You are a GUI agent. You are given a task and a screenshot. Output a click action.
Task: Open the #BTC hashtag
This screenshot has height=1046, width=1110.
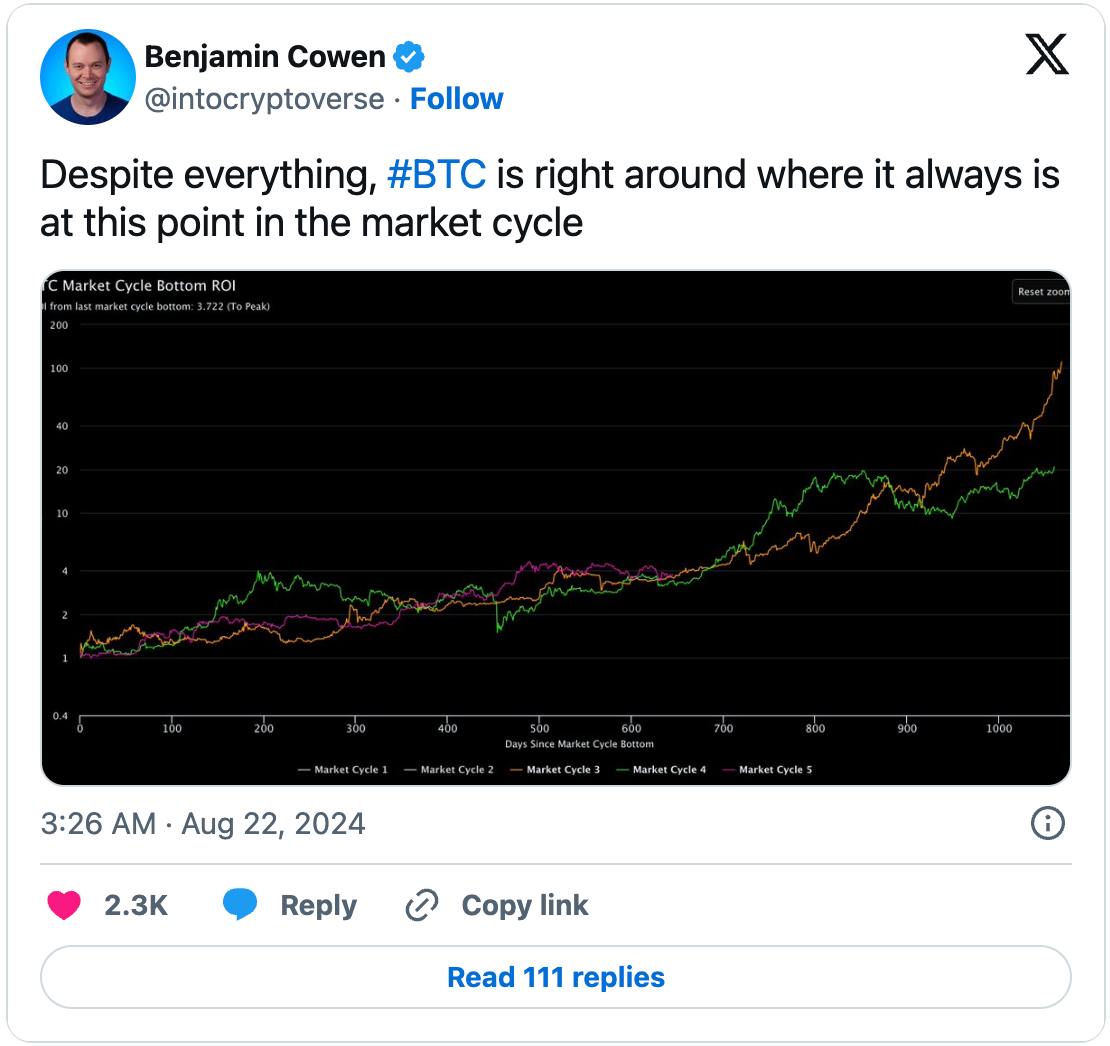437,175
